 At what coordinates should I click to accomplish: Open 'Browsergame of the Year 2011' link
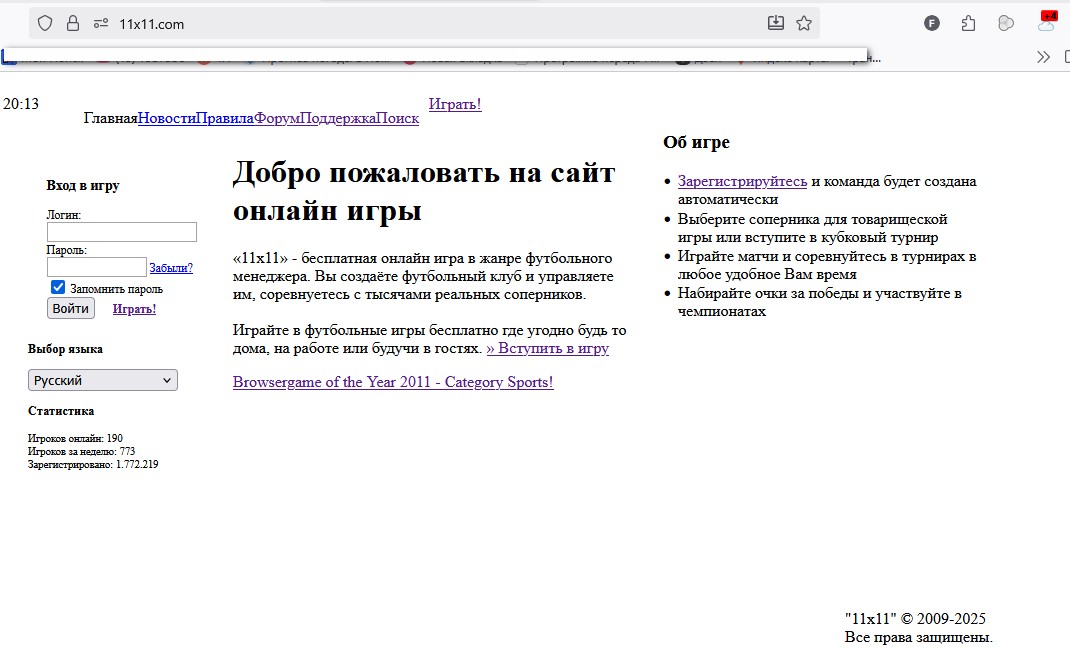click(x=393, y=382)
